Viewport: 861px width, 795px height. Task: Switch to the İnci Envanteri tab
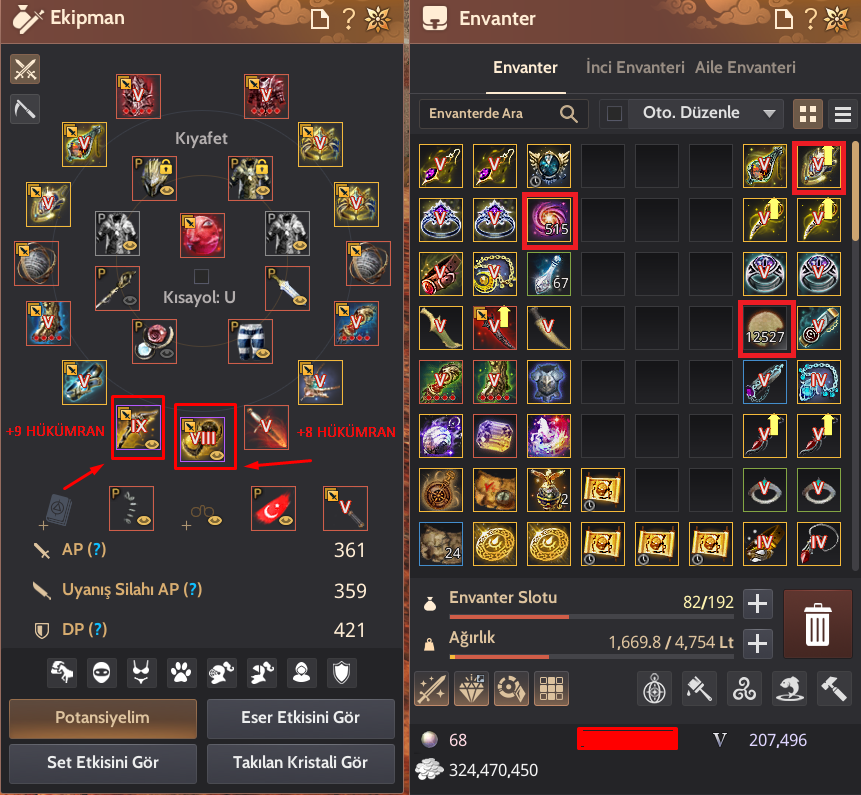pyautogui.click(x=635, y=68)
